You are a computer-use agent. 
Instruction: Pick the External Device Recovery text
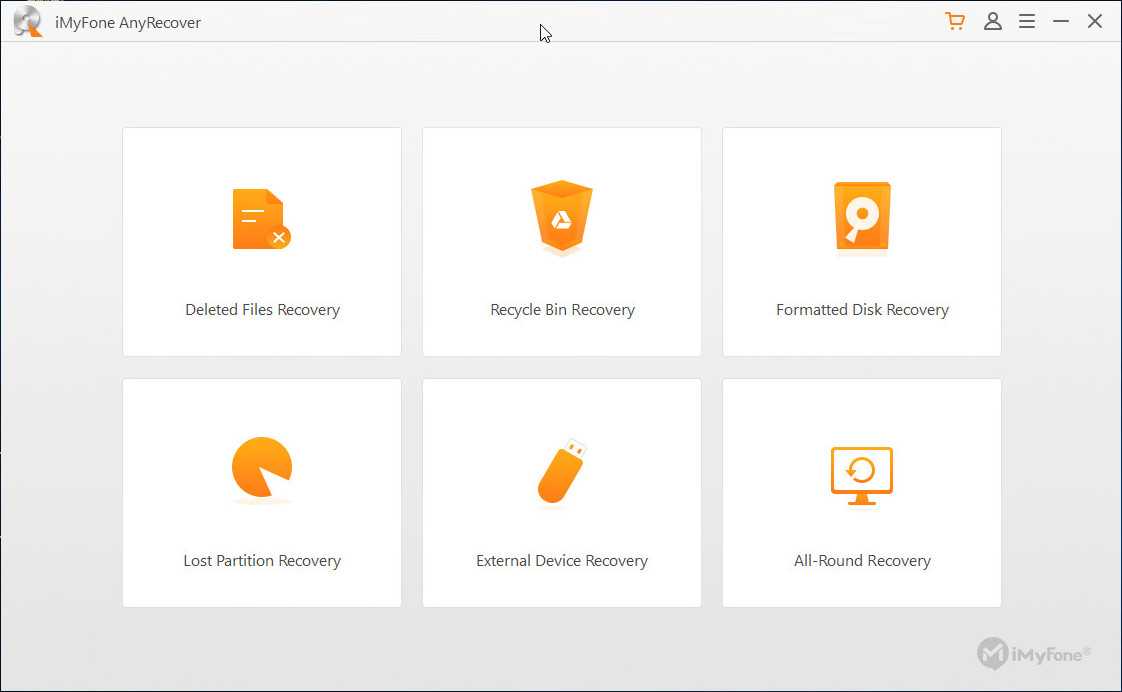pos(562,561)
